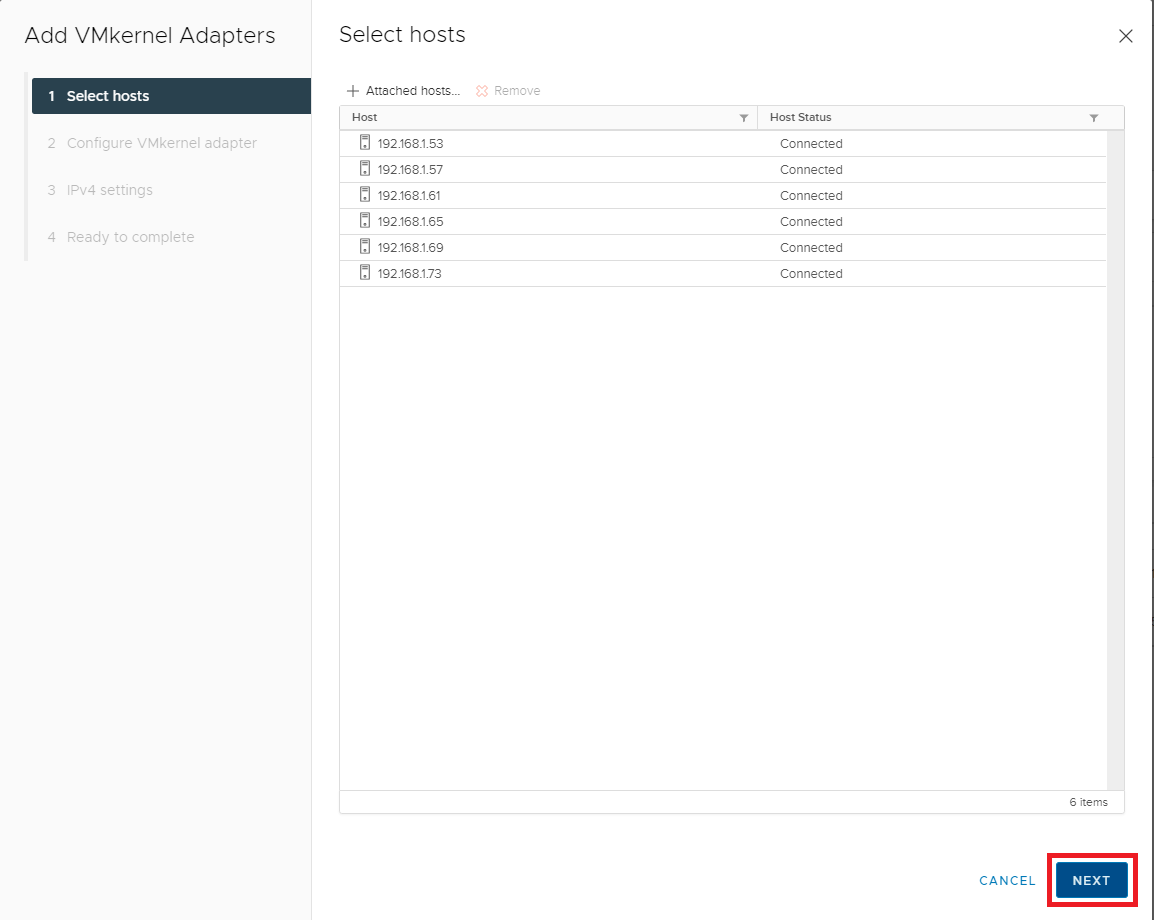Click host icon for 192.168.1.73
Viewport: 1154px width, 920px height.
pyautogui.click(x=365, y=273)
